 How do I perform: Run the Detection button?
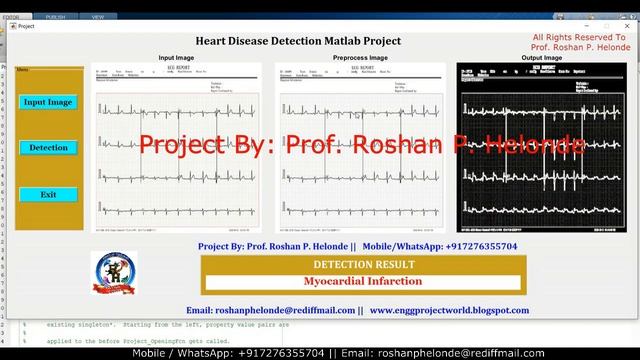click(48, 148)
